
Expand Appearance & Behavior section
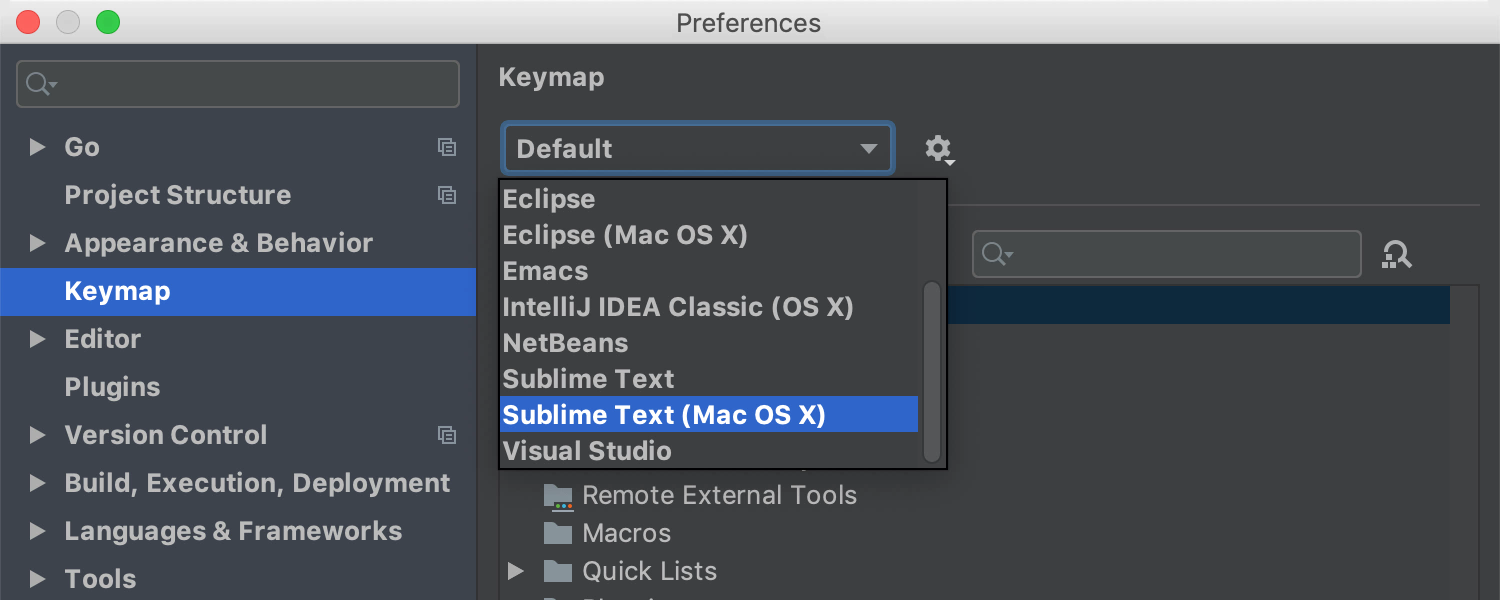coord(38,243)
